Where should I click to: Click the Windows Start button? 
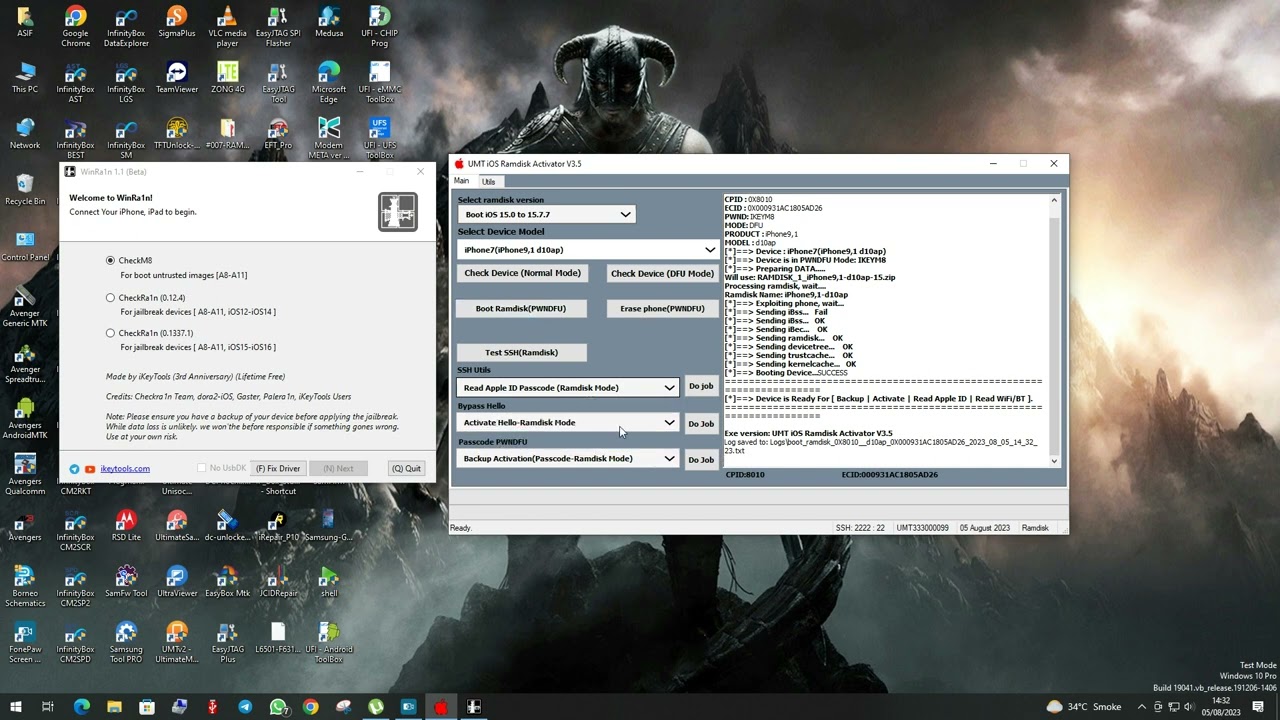[15, 707]
